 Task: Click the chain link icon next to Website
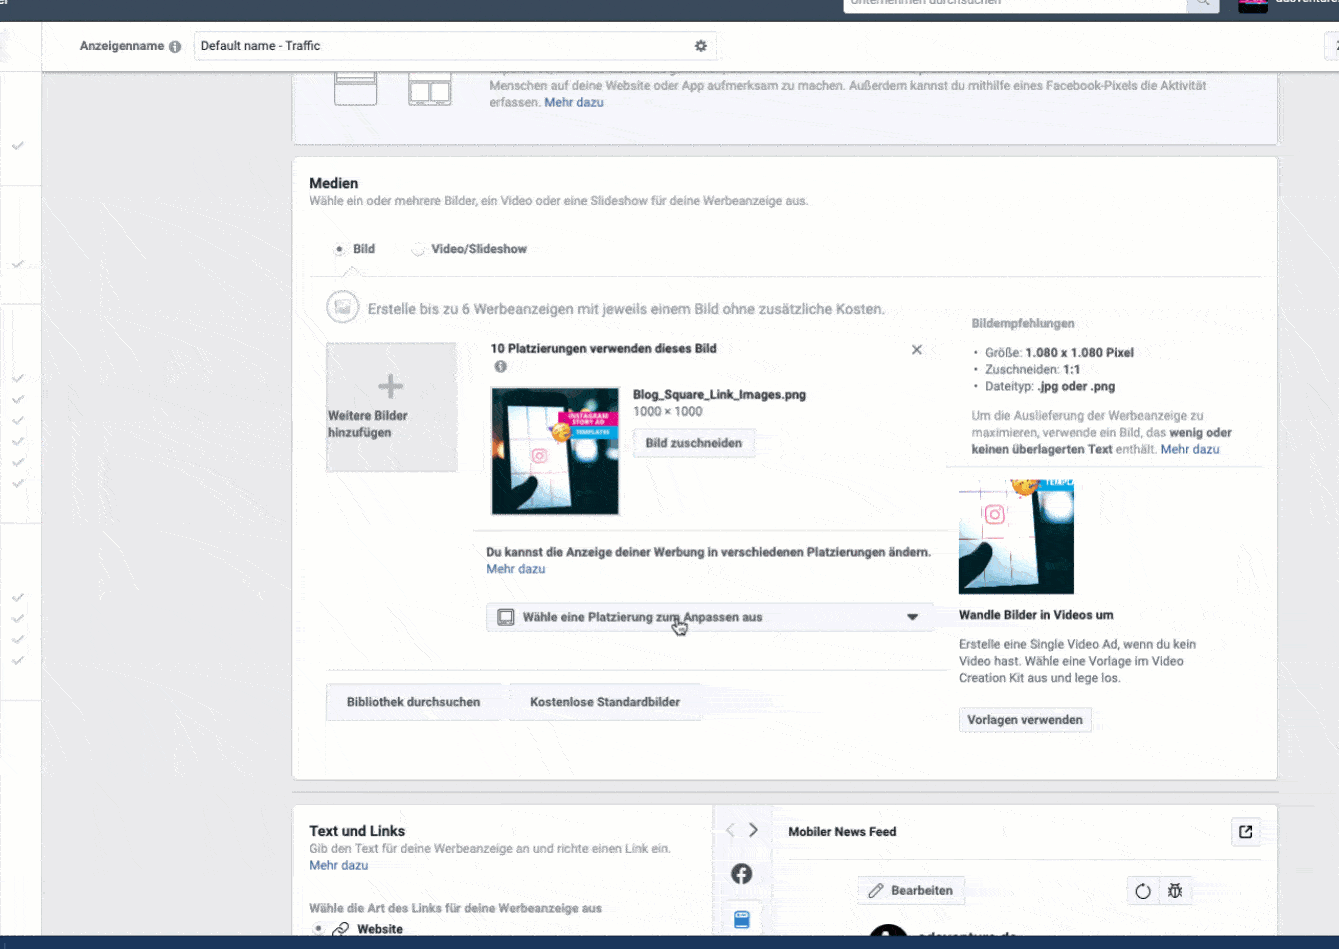341,930
